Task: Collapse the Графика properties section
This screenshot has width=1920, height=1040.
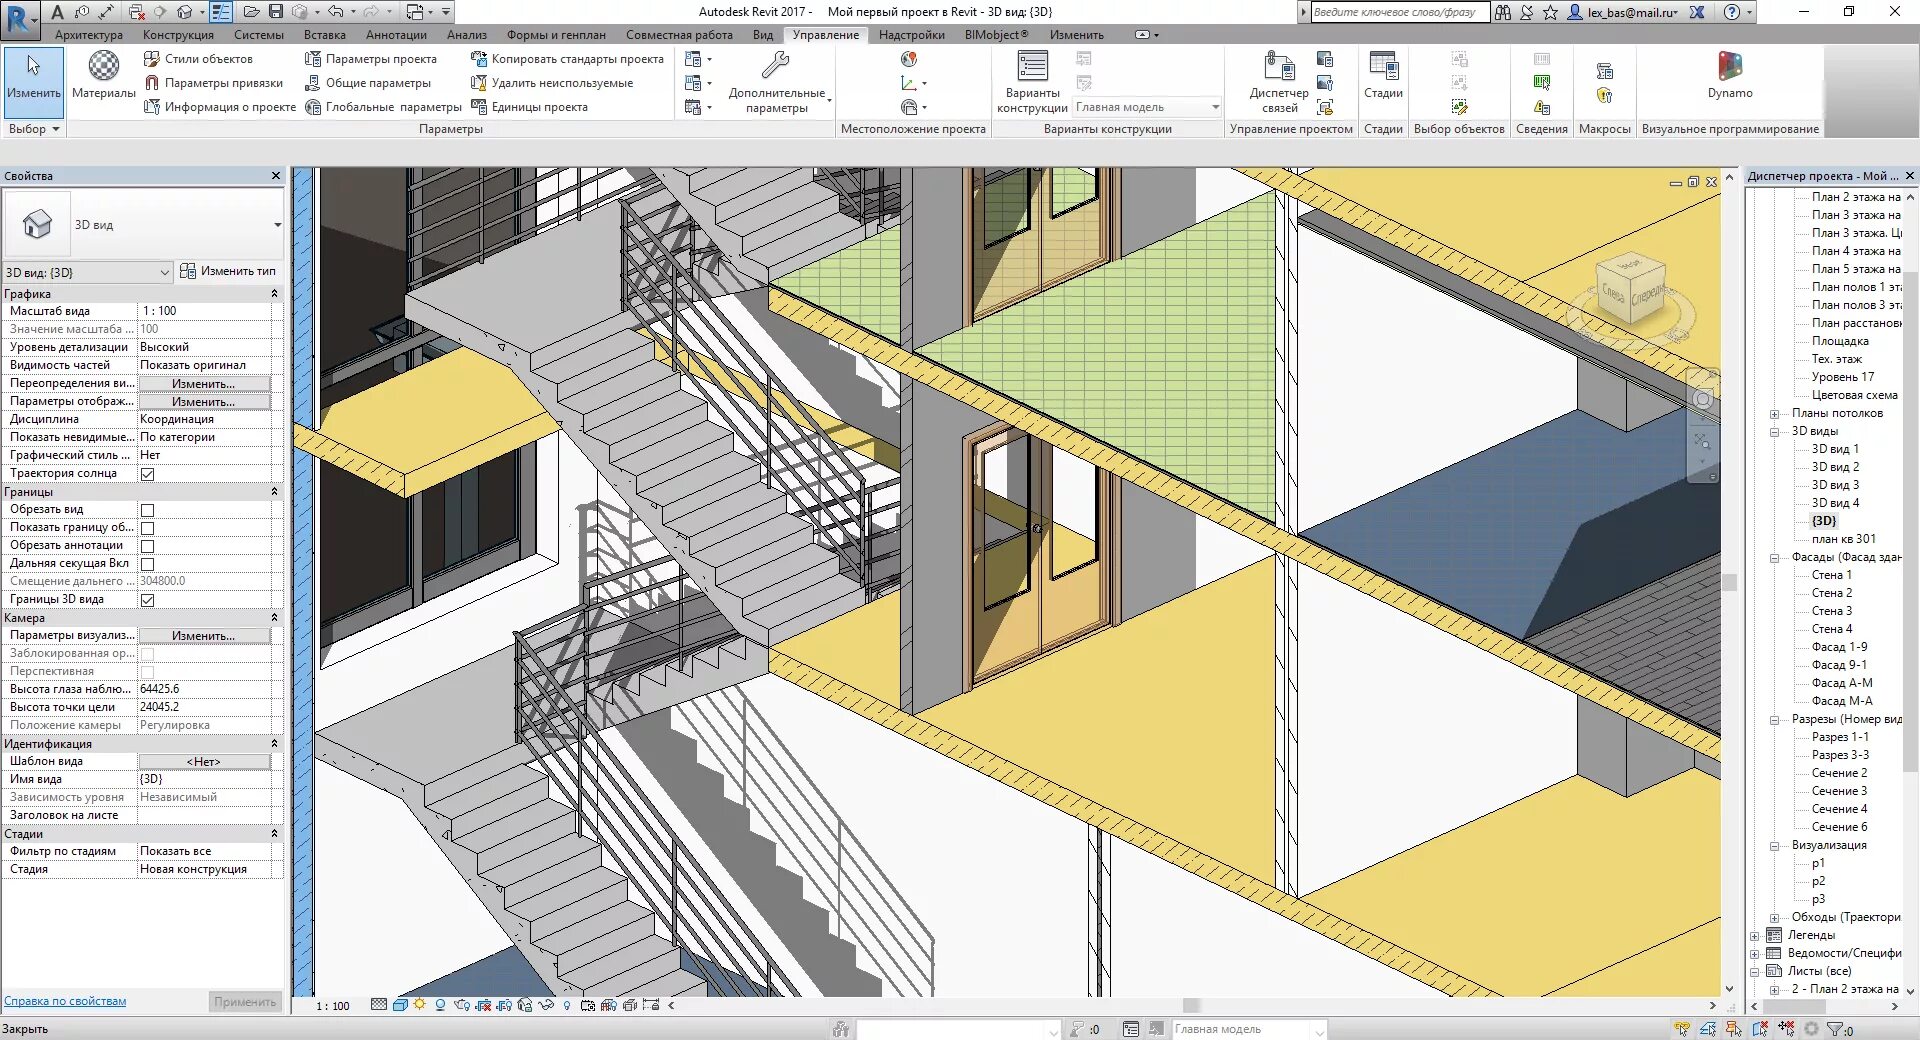Action: (x=274, y=294)
